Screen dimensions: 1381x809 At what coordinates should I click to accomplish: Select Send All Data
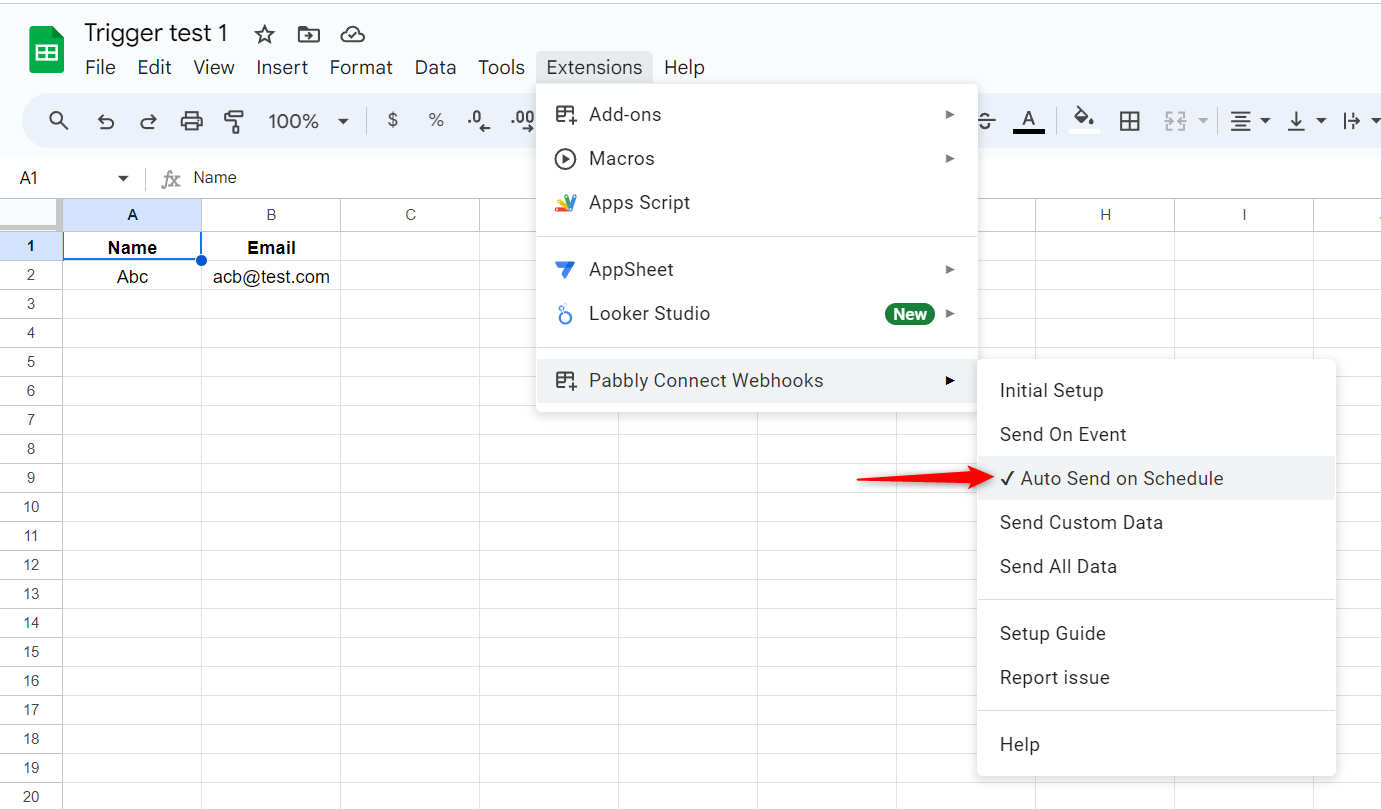[1156, 567]
